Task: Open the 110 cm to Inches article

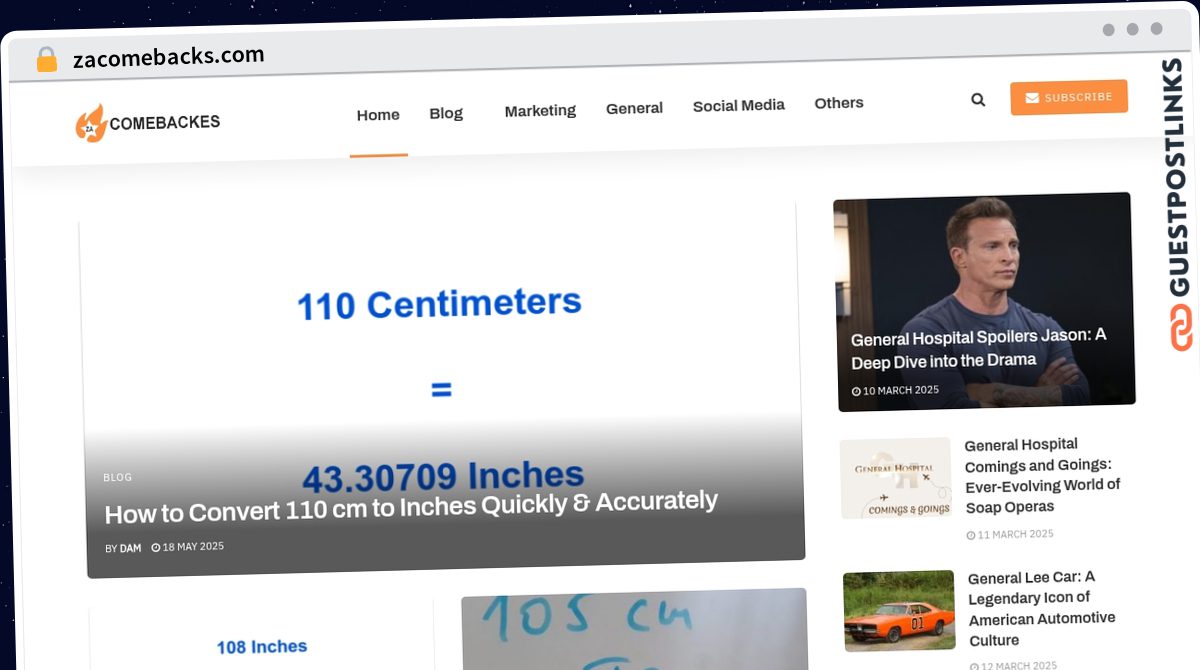Action: coord(411,507)
